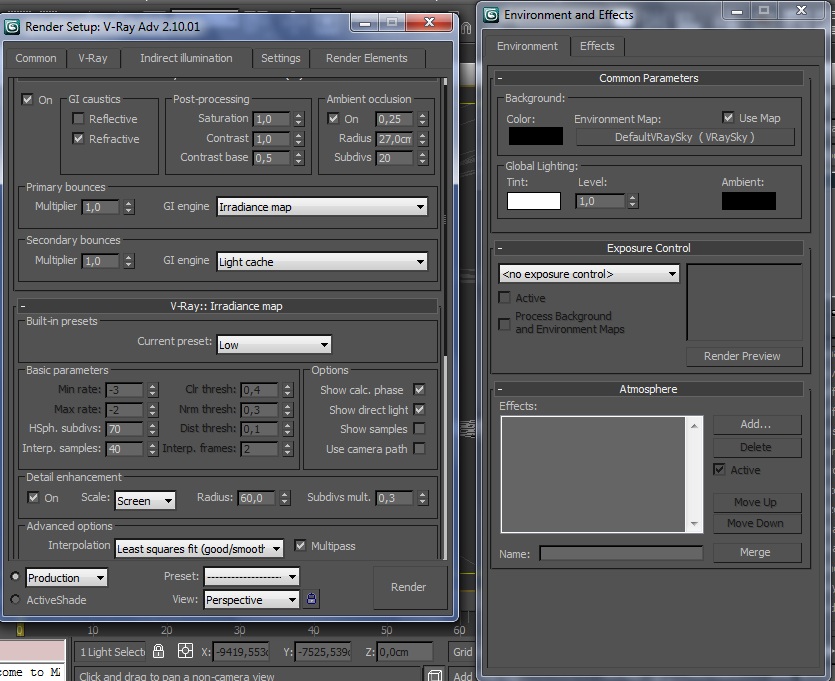Open the Scale Screen dropdown
Image resolution: width=835 pixels, height=681 pixels.
(145, 501)
